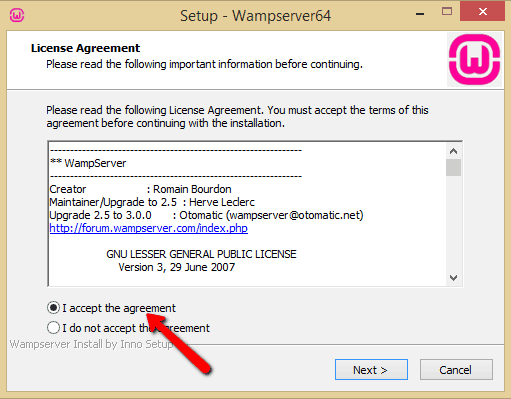Click the 'Setup - Wampserver64' title bar text
This screenshot has height=399, width=511.
click(x=256, y=16)
